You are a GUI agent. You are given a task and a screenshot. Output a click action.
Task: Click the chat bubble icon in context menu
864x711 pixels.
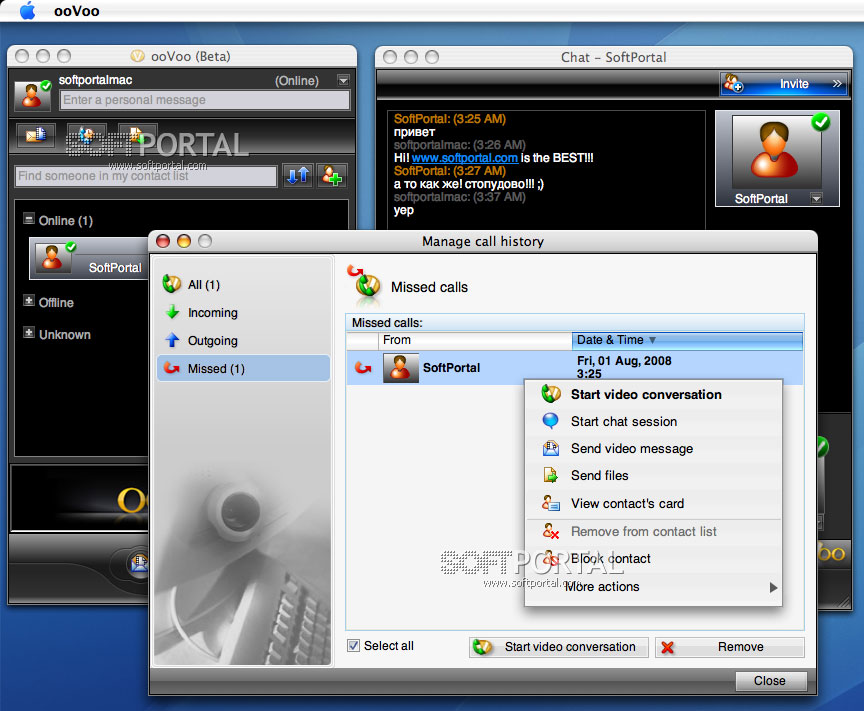(550, 421)
